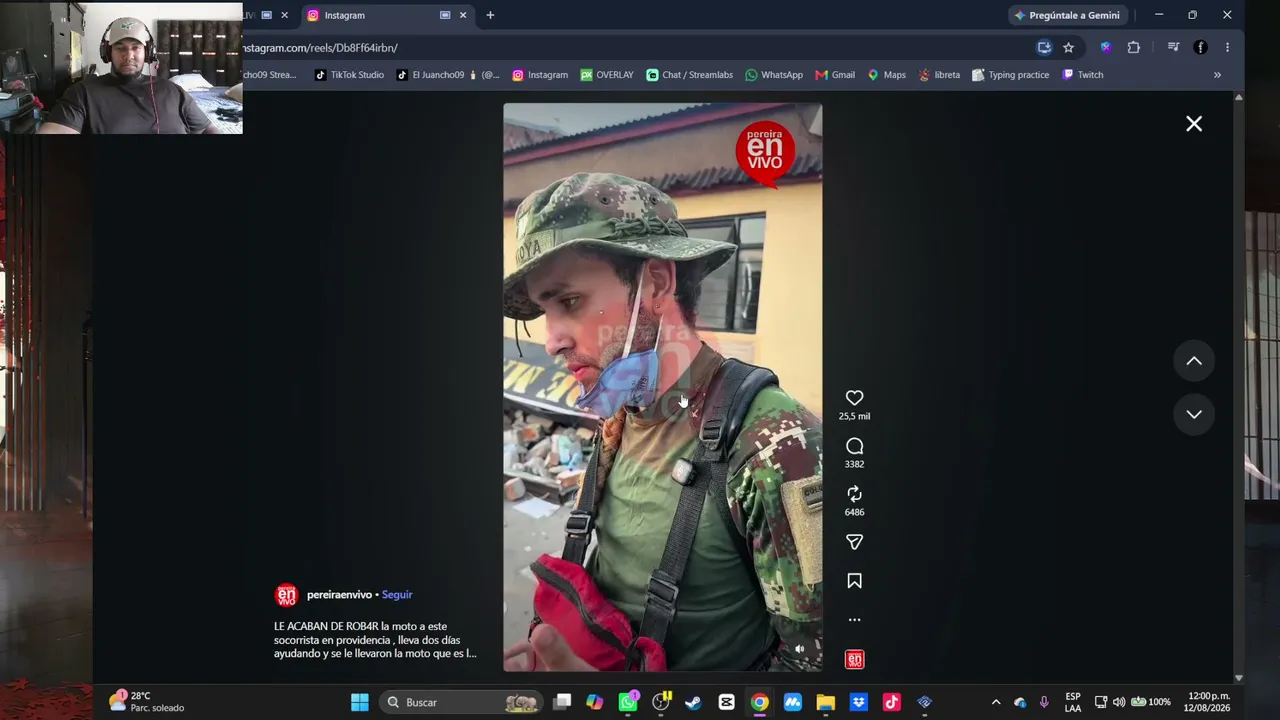Viewport: 1280px width, 720px height.
Task: Open the OVERLAY bookmark
Action: (607, 75)
